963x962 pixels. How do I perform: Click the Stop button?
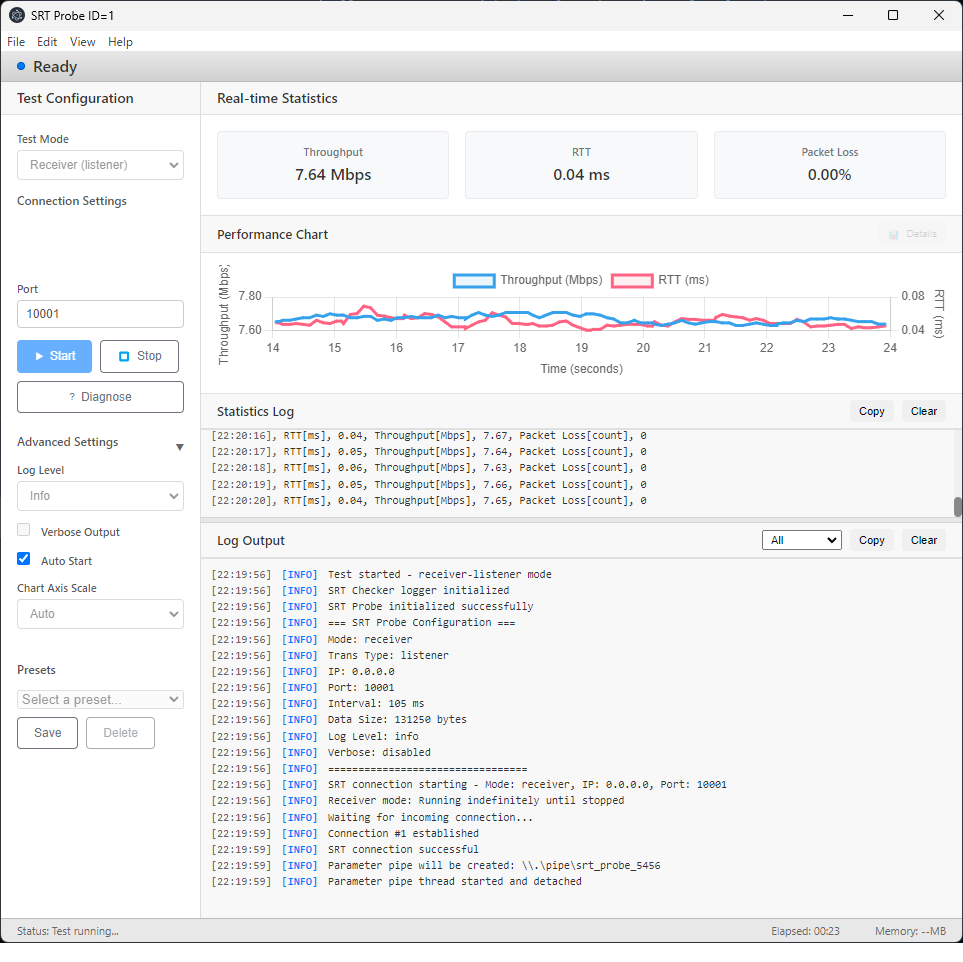click(x=139, y=356)
